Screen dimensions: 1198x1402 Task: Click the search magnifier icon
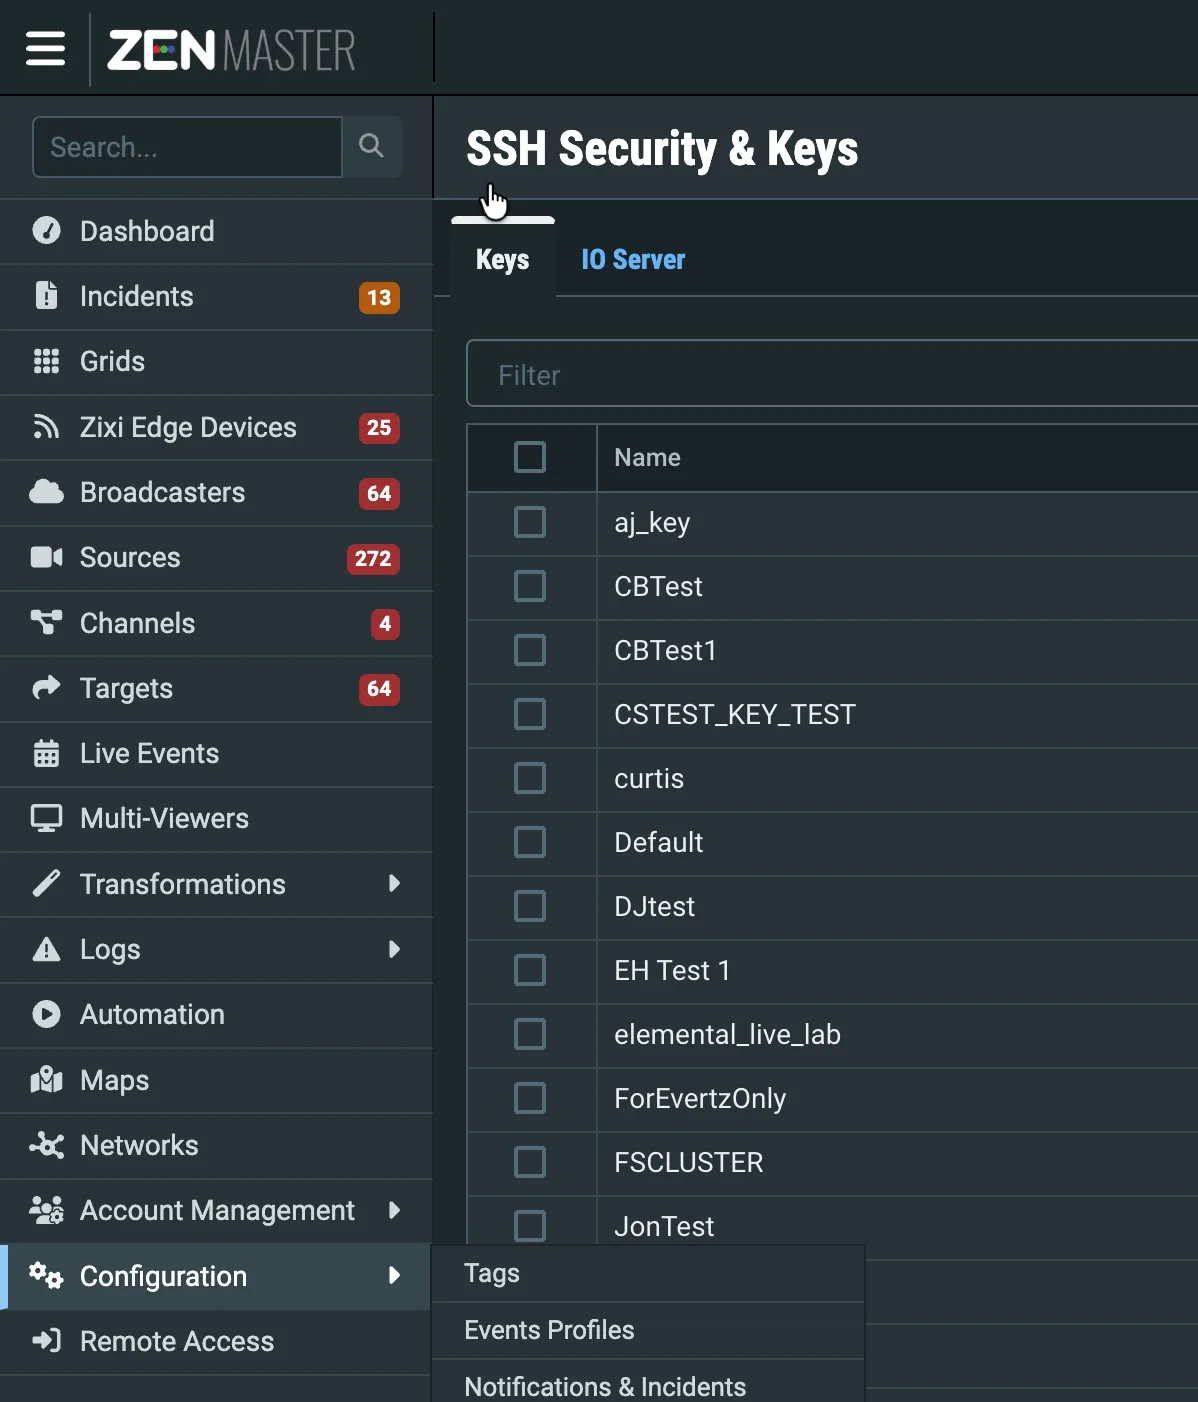tap(371, 146)
